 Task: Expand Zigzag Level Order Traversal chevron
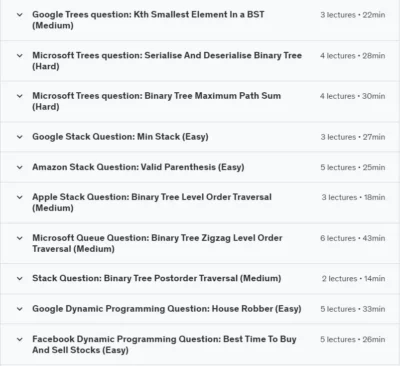coord(20,238)
